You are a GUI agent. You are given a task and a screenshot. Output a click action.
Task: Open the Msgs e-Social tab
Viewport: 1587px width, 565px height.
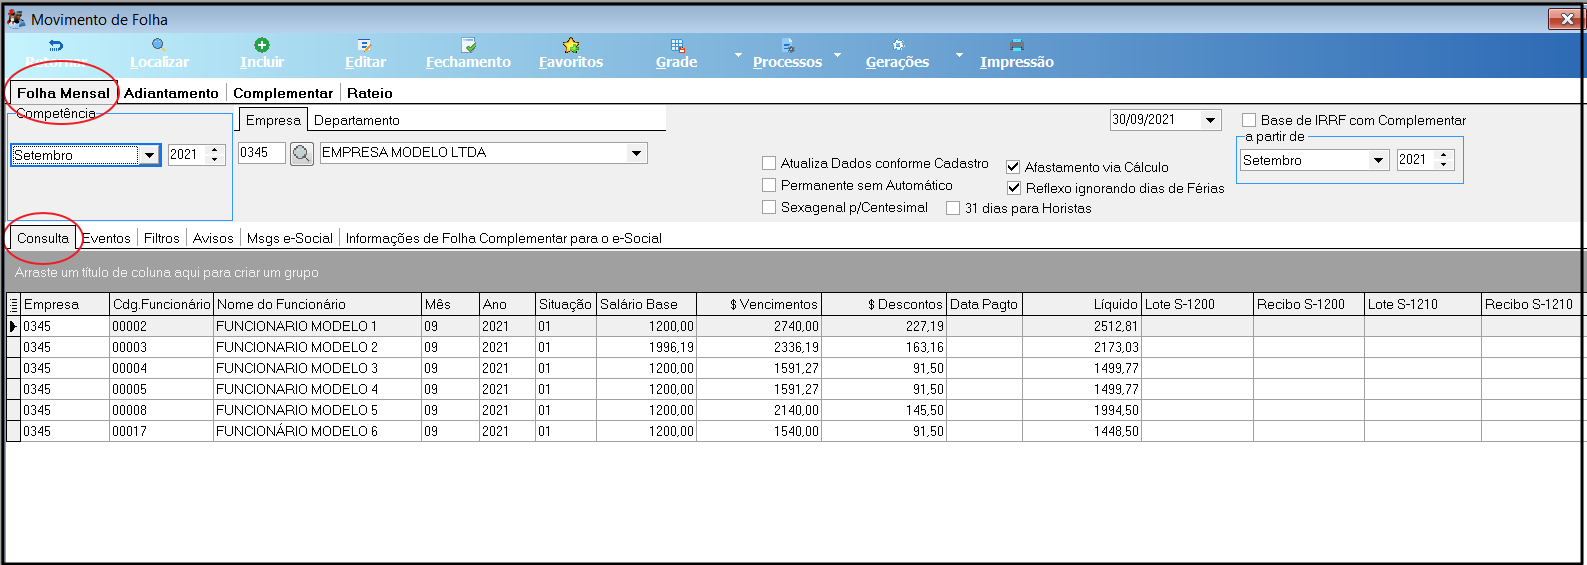[x=290, y=238]
